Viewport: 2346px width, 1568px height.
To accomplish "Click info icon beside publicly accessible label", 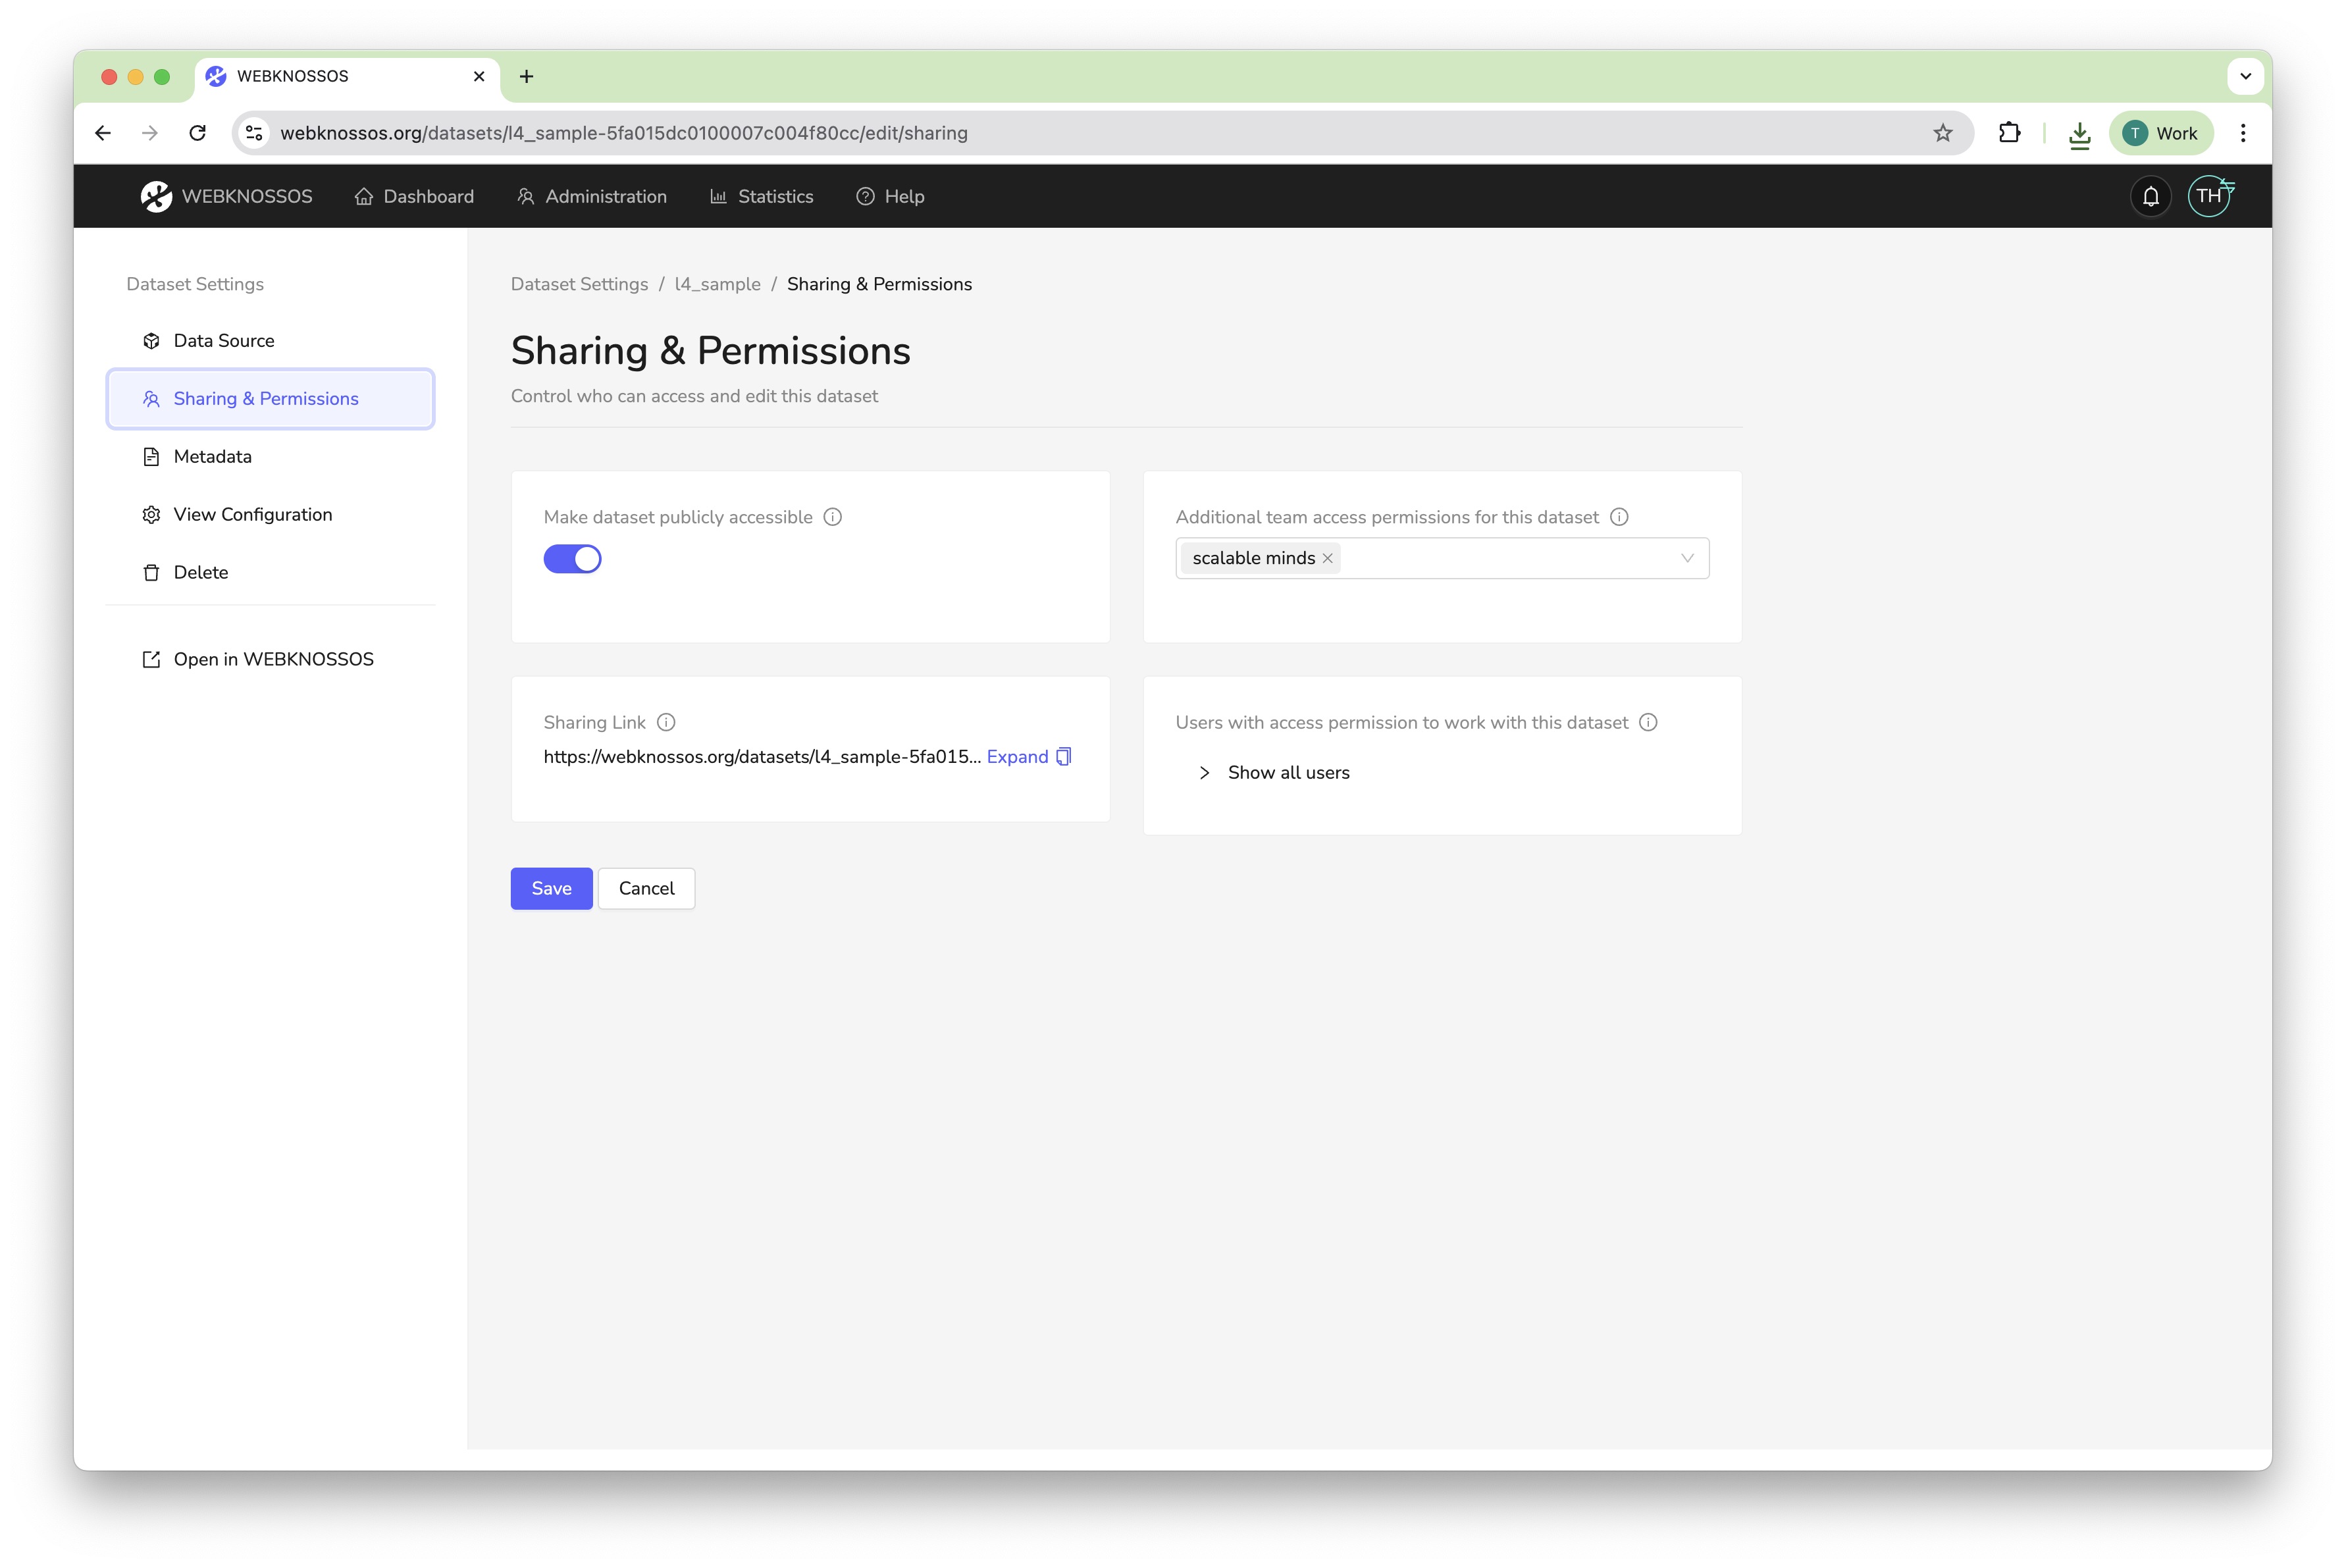I will tap(832, 517).
